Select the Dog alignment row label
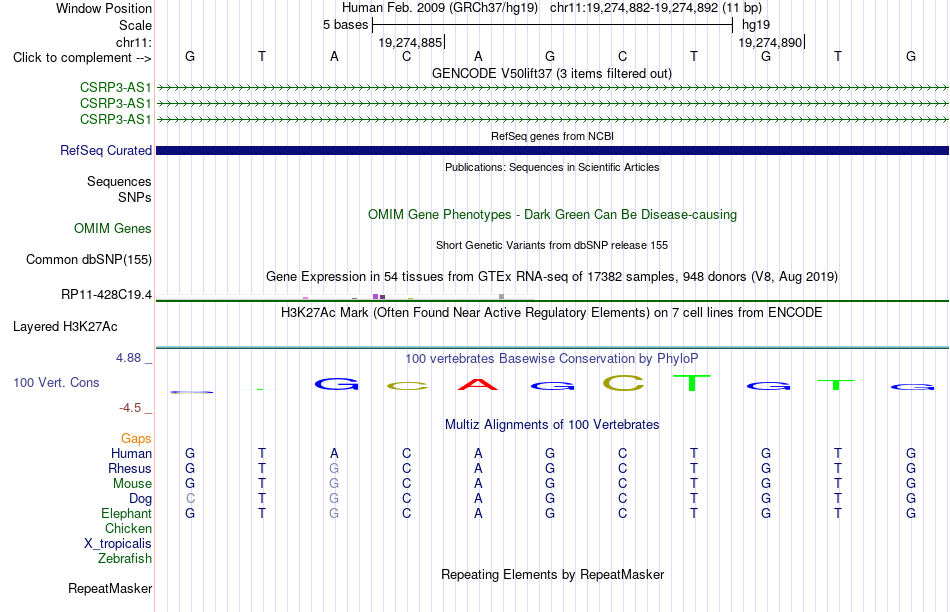The image size is (950, 612). point(140,498)
